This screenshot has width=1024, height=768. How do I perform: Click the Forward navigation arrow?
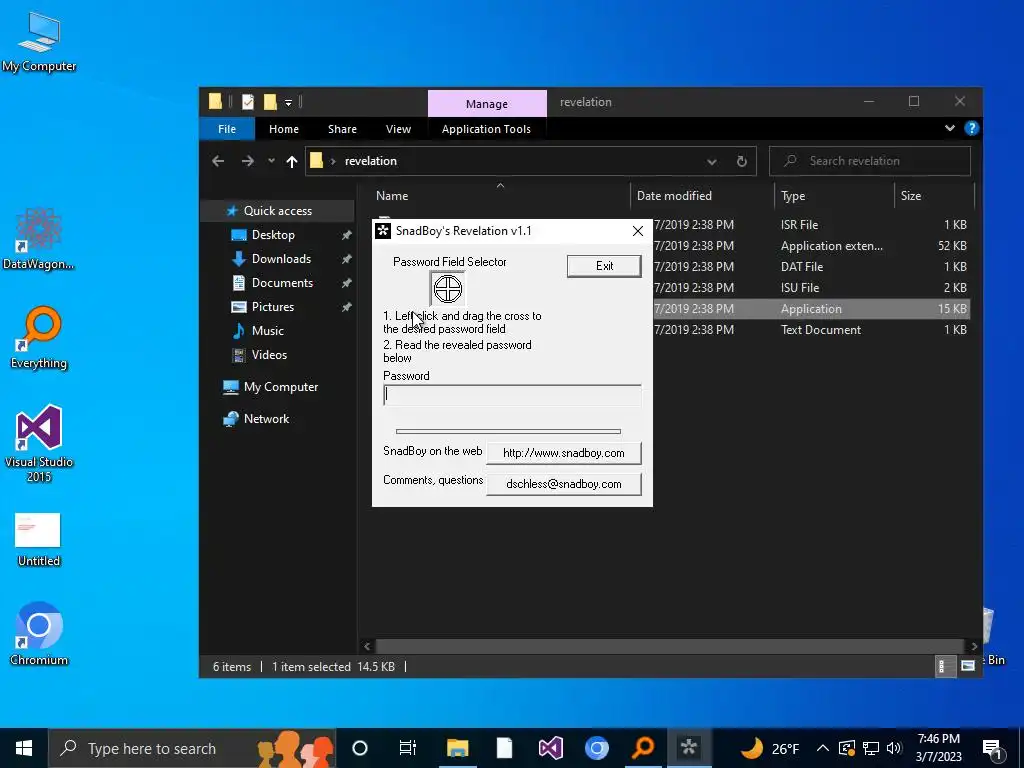click(248, 161)
